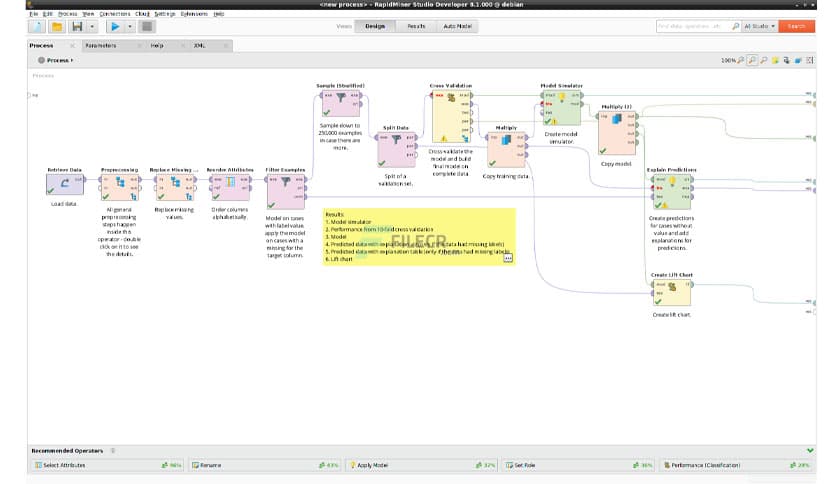Switch to the Design view

(x=375, y=26)
